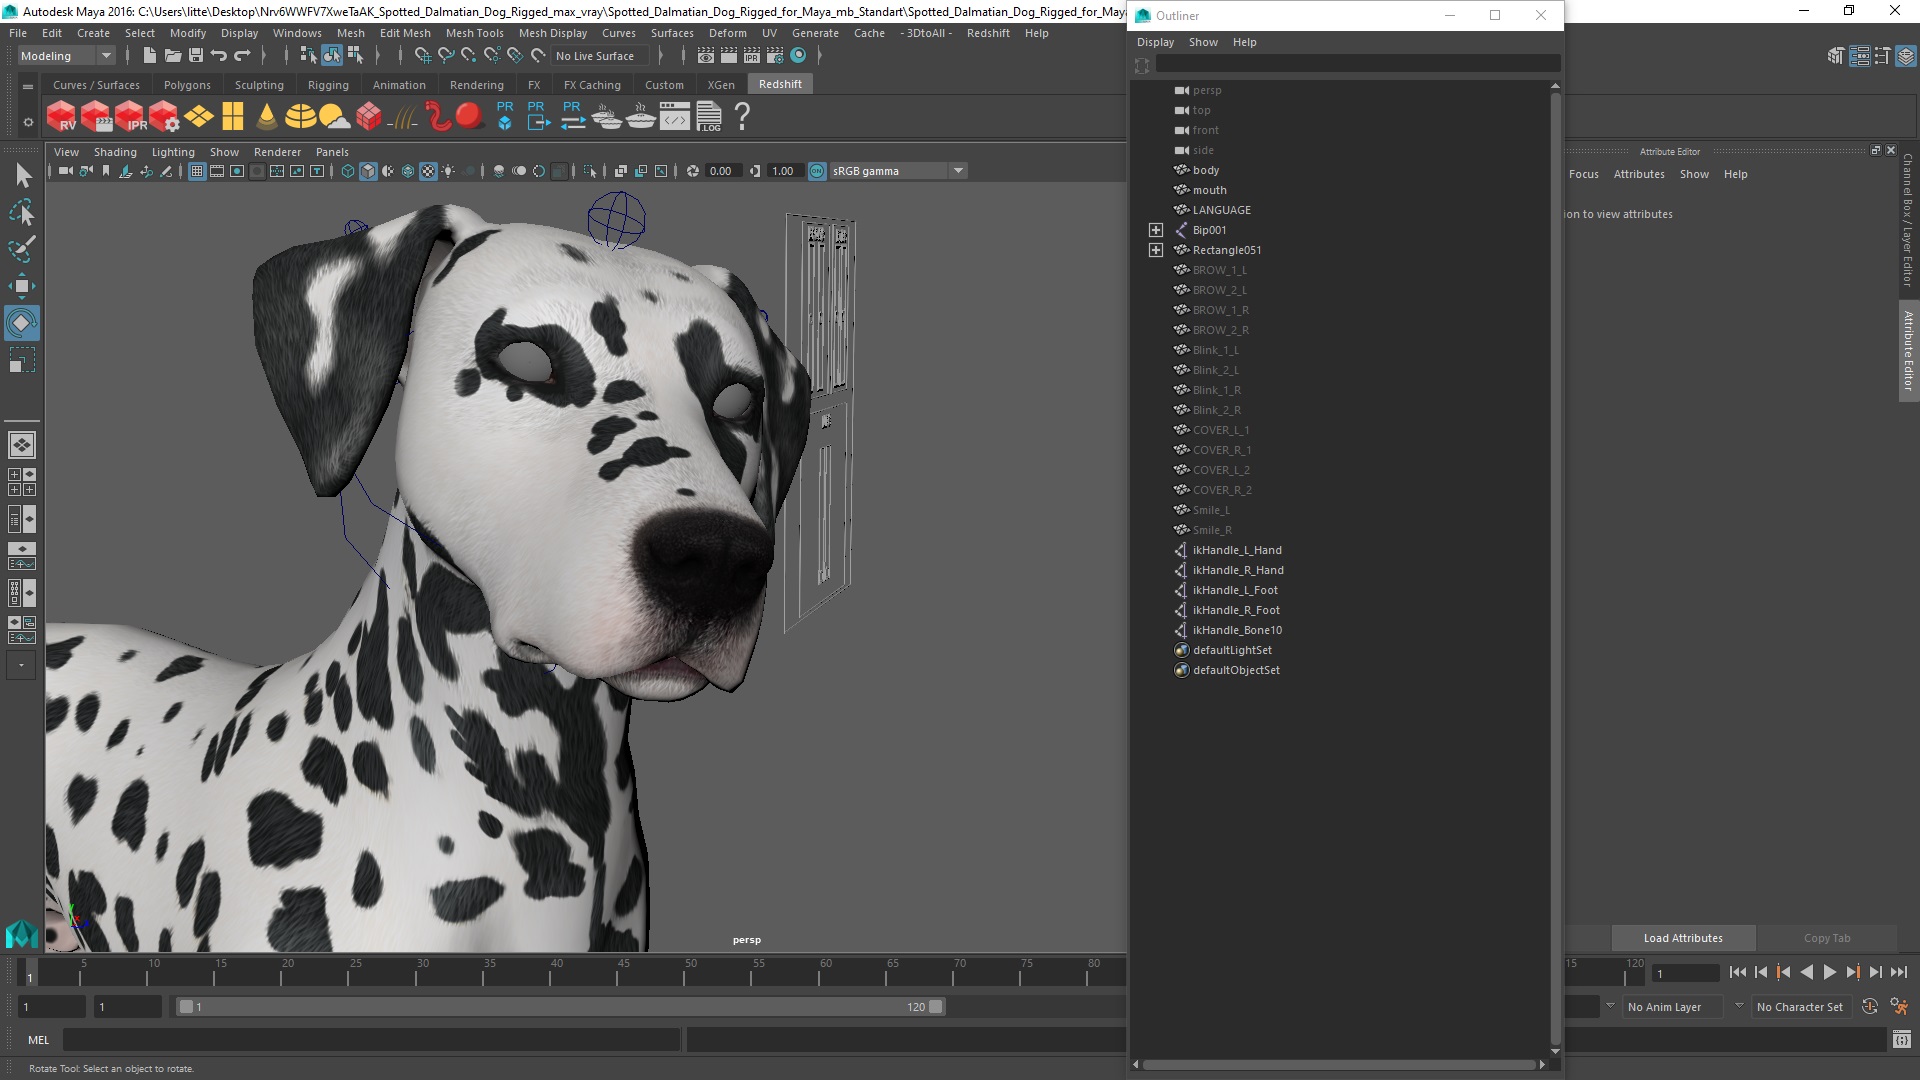Switch to the Polygons shelf tab
Viewport: 1920px width, 1080px height.
pos(187,85)
